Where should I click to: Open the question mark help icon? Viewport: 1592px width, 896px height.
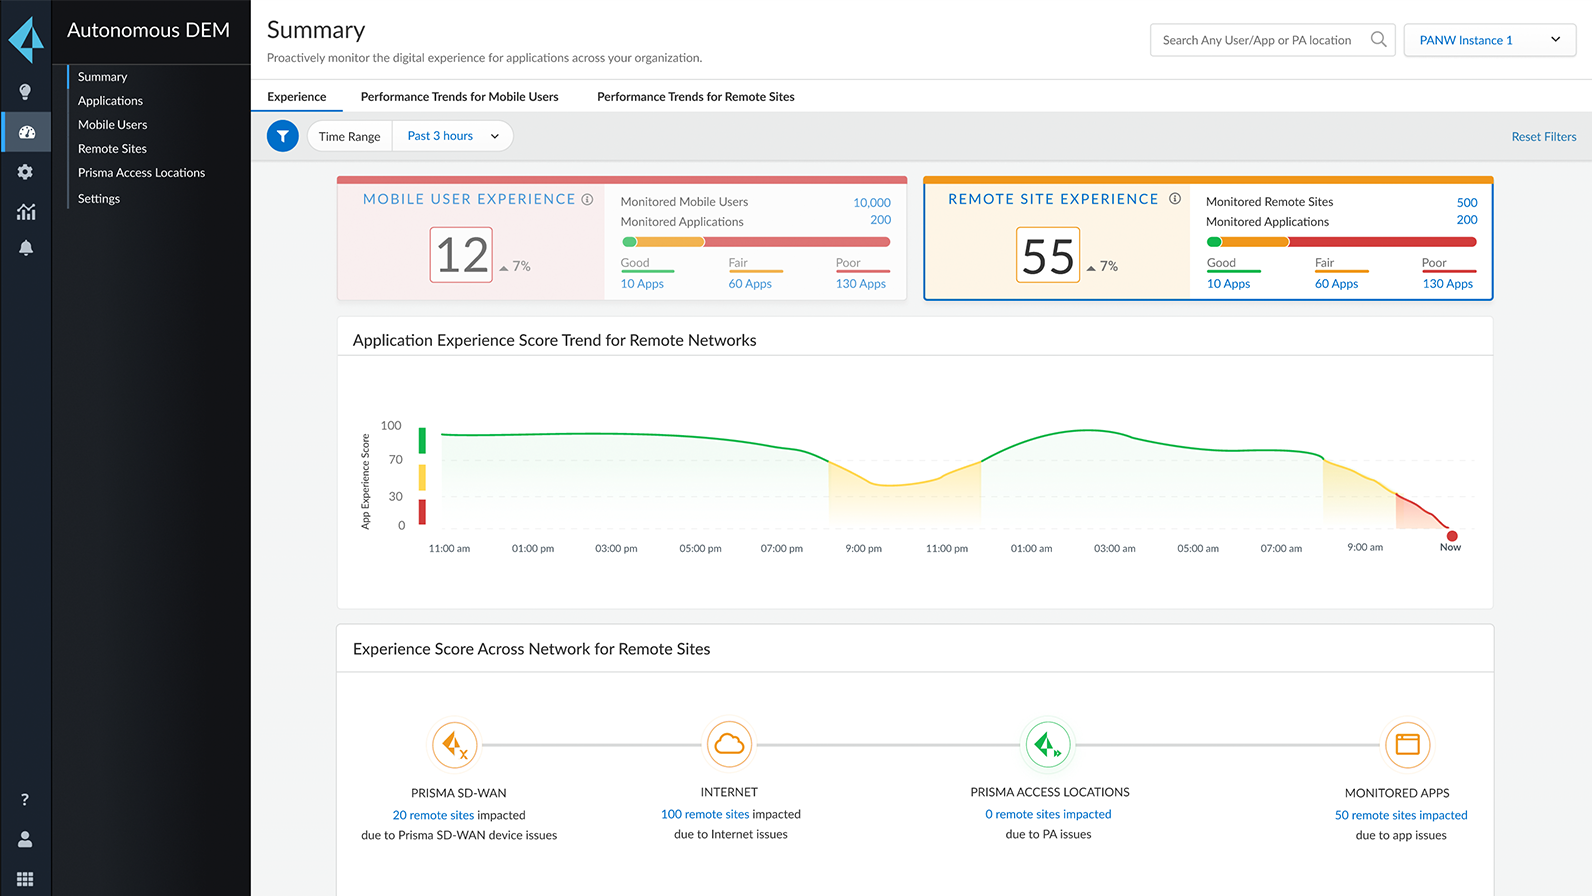point(25,799)
